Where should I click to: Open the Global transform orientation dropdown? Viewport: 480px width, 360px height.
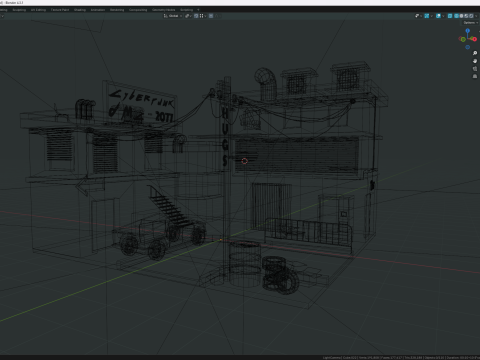(173, 16)
